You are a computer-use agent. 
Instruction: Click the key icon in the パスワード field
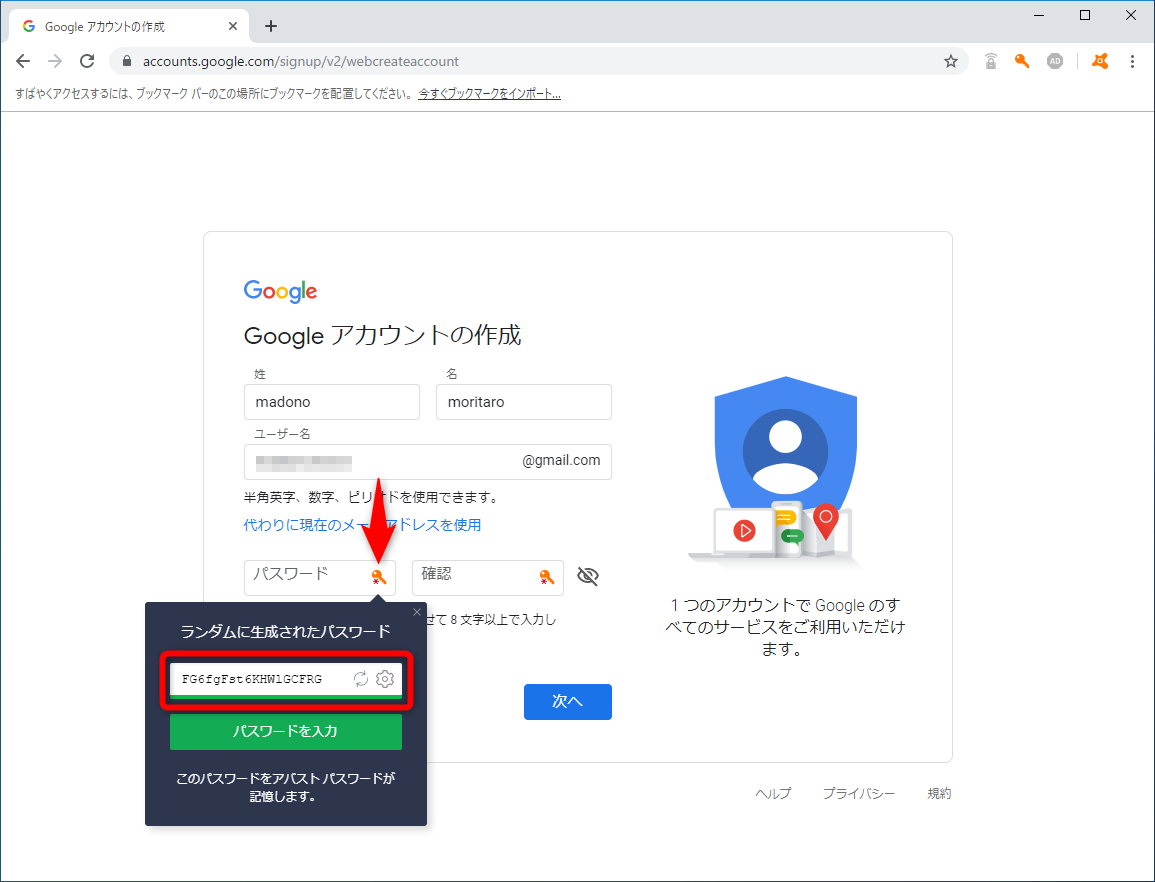tap(378, 577)
